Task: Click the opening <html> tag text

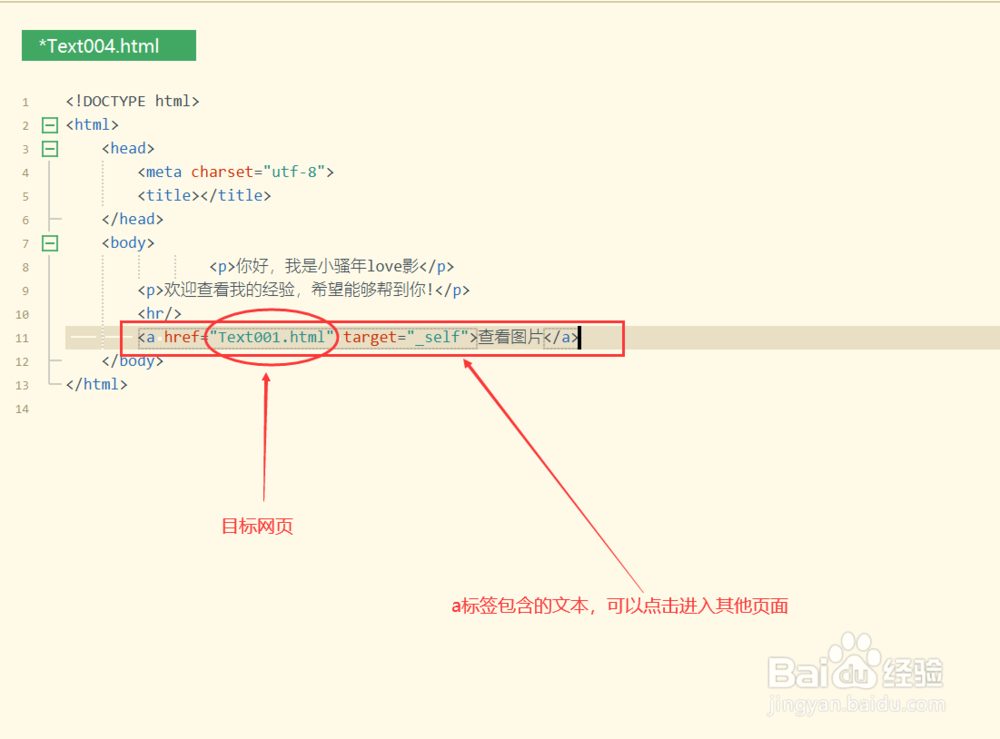Action: tap(92, 125)
